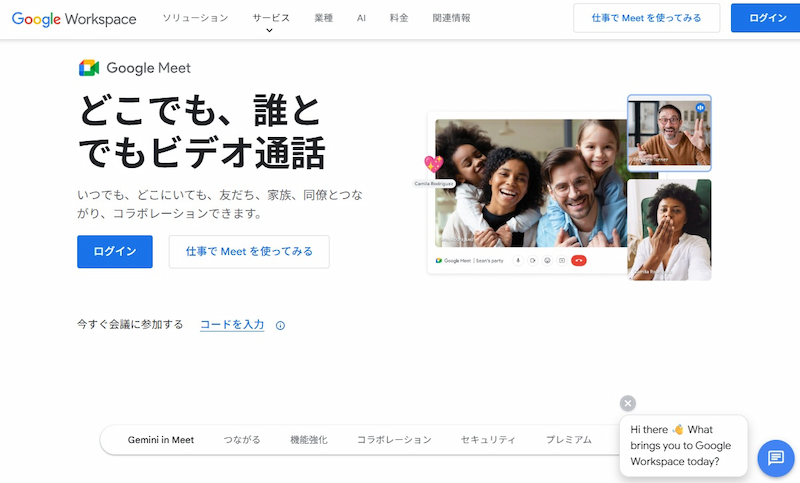This screenshot has width=800, height=483.
Task: Open the ソリューション menu
Action: pos(195,18)
